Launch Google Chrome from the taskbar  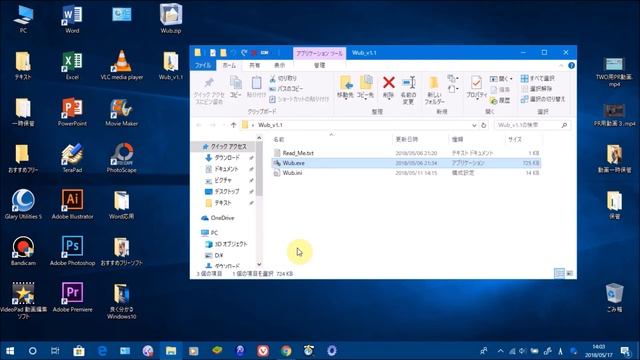(x=286, y=351)
